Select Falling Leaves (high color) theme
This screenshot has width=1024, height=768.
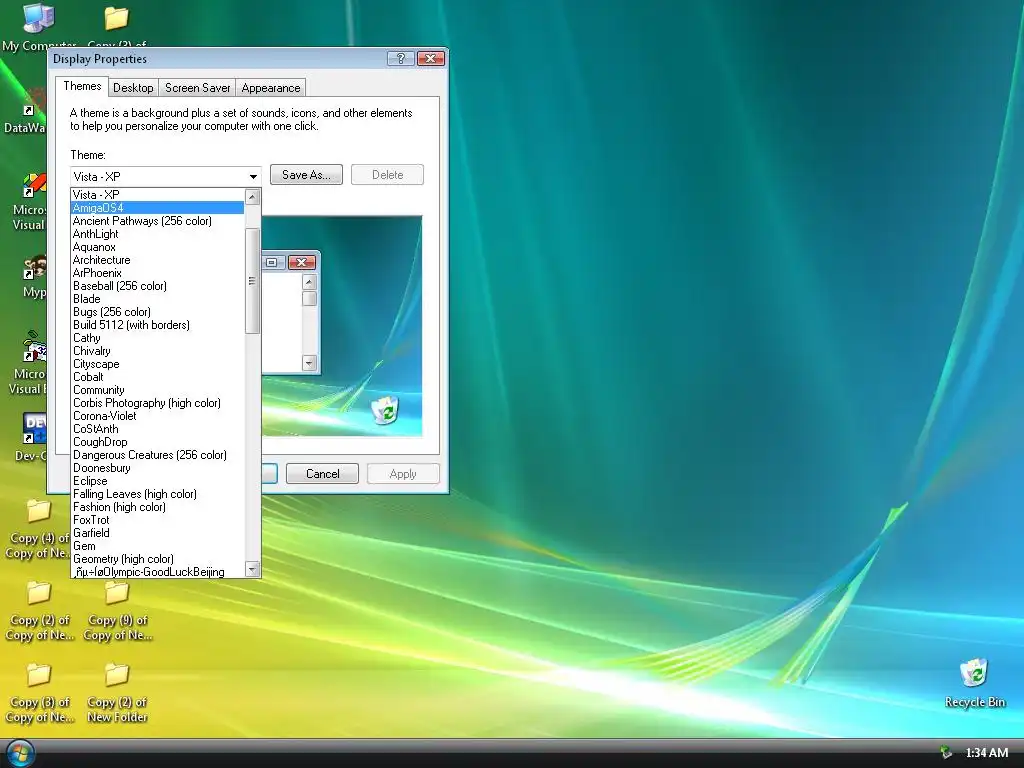point(157,494)
